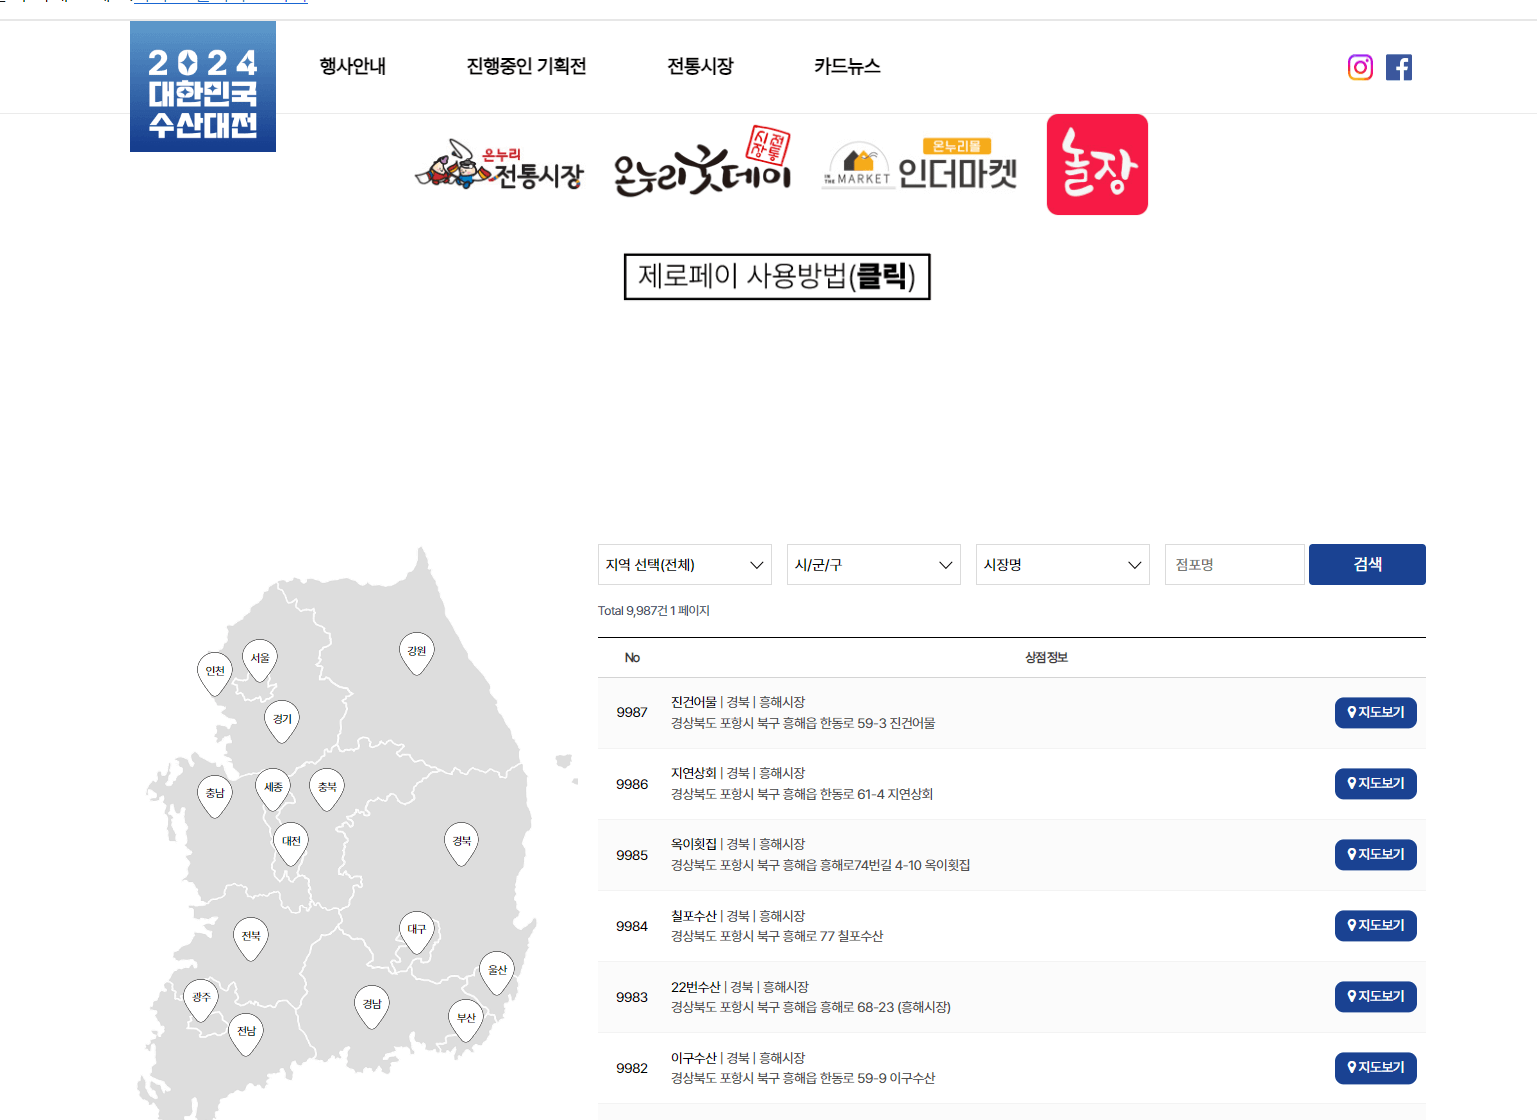Click the 검색 search button
The height and width of the screenshot is (1120, 1537).
point(1367,564)
